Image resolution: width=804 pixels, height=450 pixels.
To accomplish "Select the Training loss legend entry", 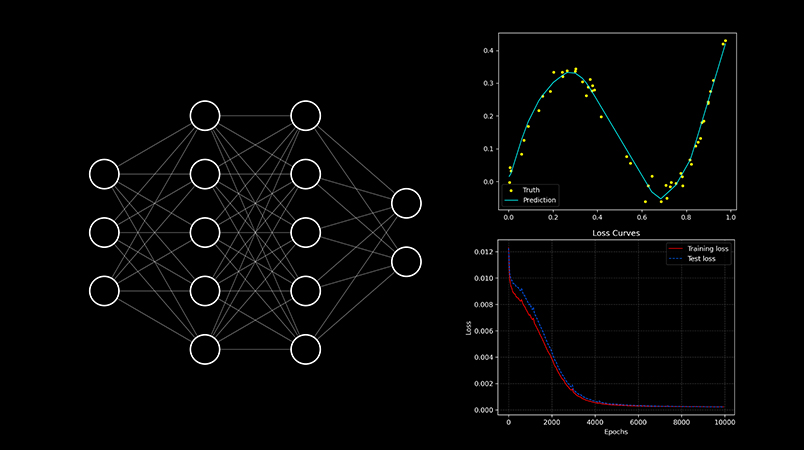I will tap(707, 249).
